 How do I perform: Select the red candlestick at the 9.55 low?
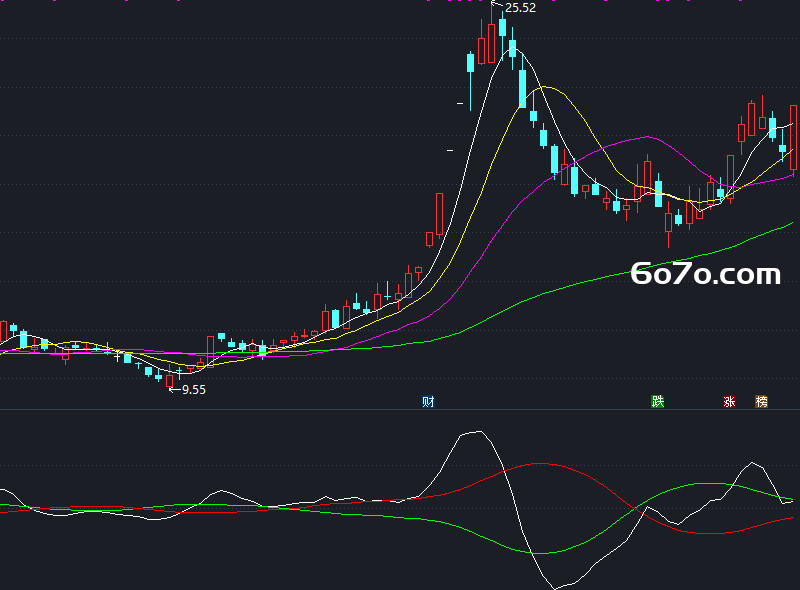tap(169, 380)
